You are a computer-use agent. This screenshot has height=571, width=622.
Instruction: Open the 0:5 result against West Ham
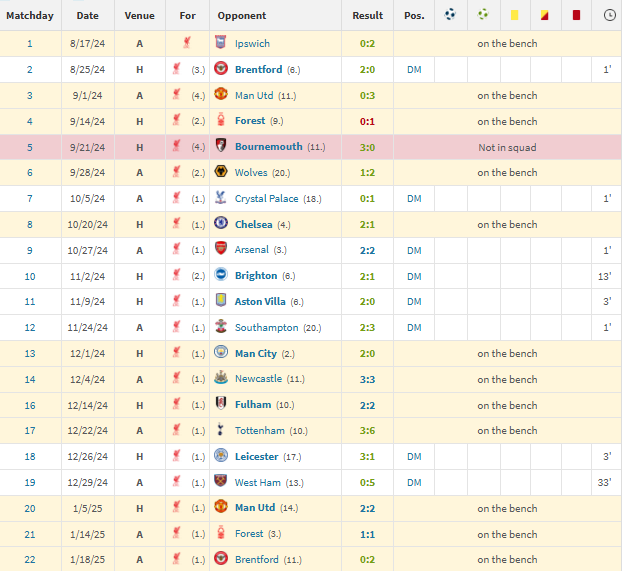pyautogui.click(x=367, y=483)
